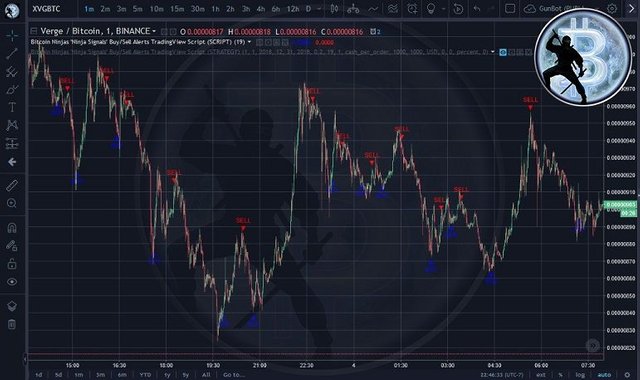Click the timezone clock (UTC-7) label
Screen dimensions: 640x380
[x=502, y=374]
